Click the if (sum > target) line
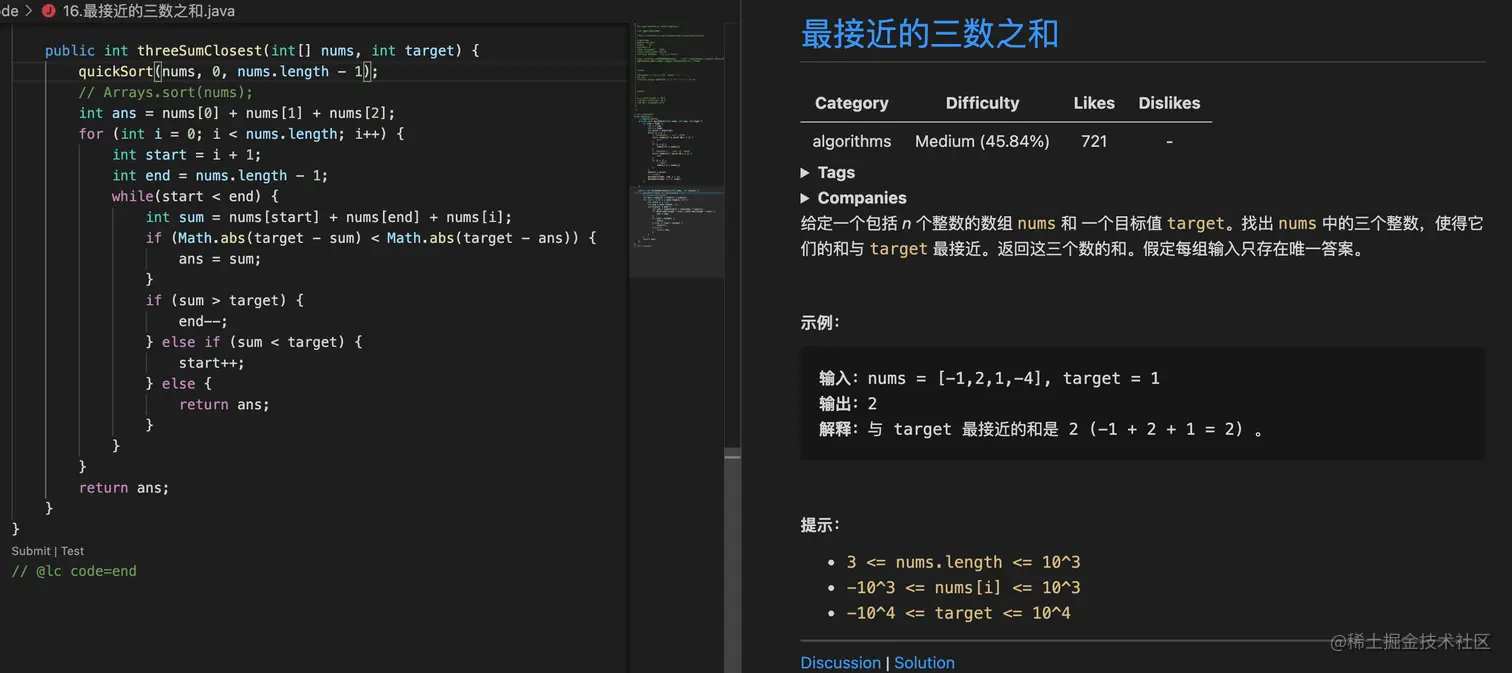This screenshot has height=673, width=1512. pyautogui.click(x=224, y=300)
